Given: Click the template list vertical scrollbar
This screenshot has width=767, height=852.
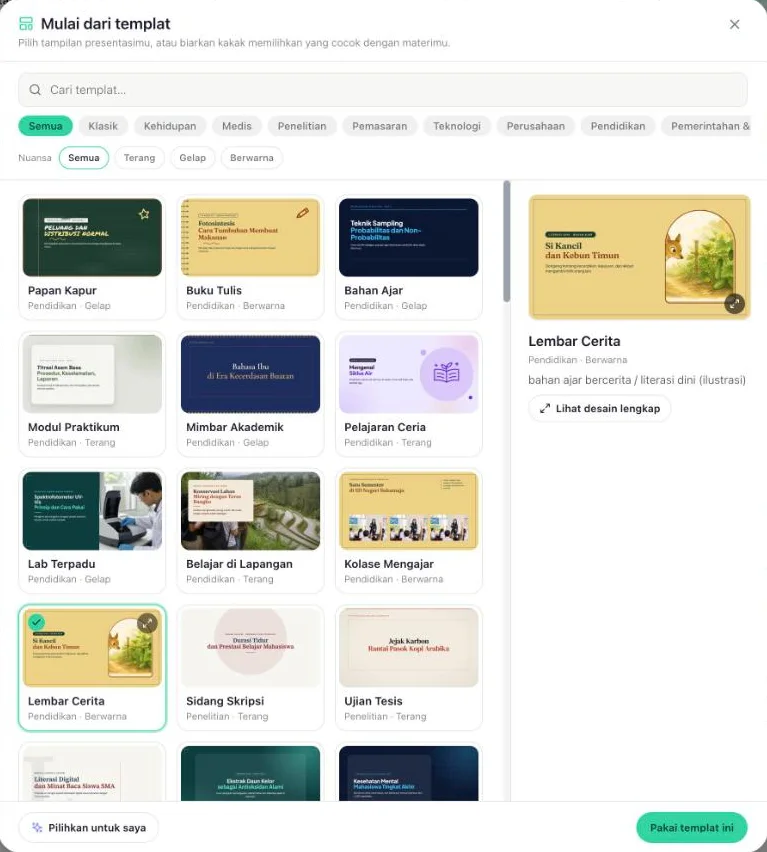Looking at the screenshot, I should [507, 241].
